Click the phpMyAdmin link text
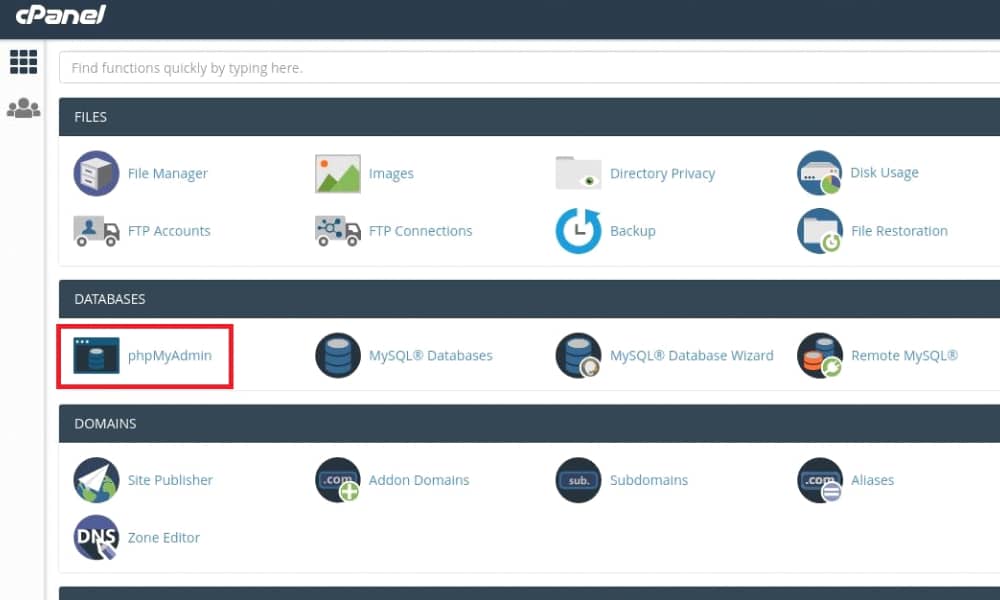This screenshot has height=600, width=1000. pos(170,355)
